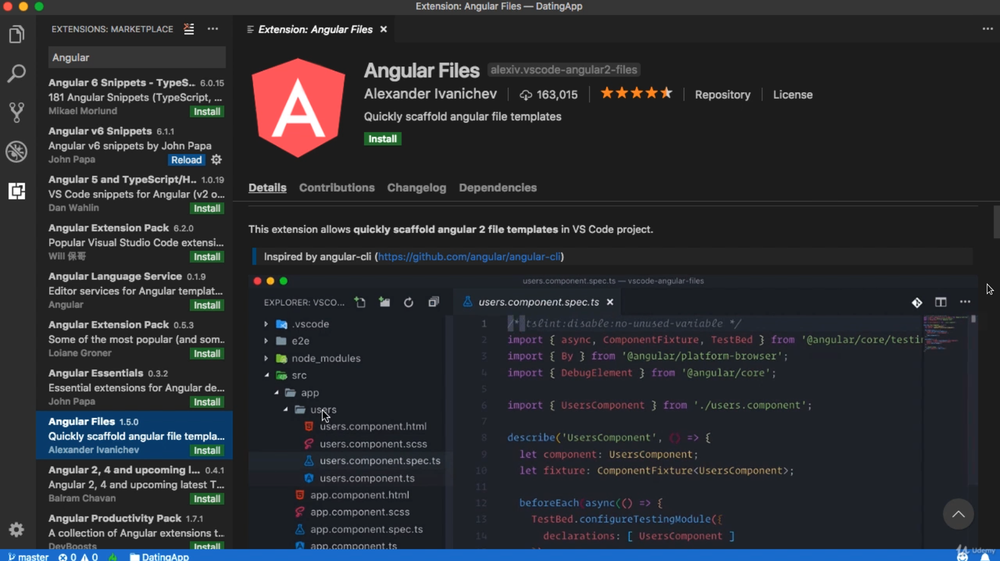1000x561 pixels.
Task: Click the download count 163,015
Action: (x=548, y=94)
